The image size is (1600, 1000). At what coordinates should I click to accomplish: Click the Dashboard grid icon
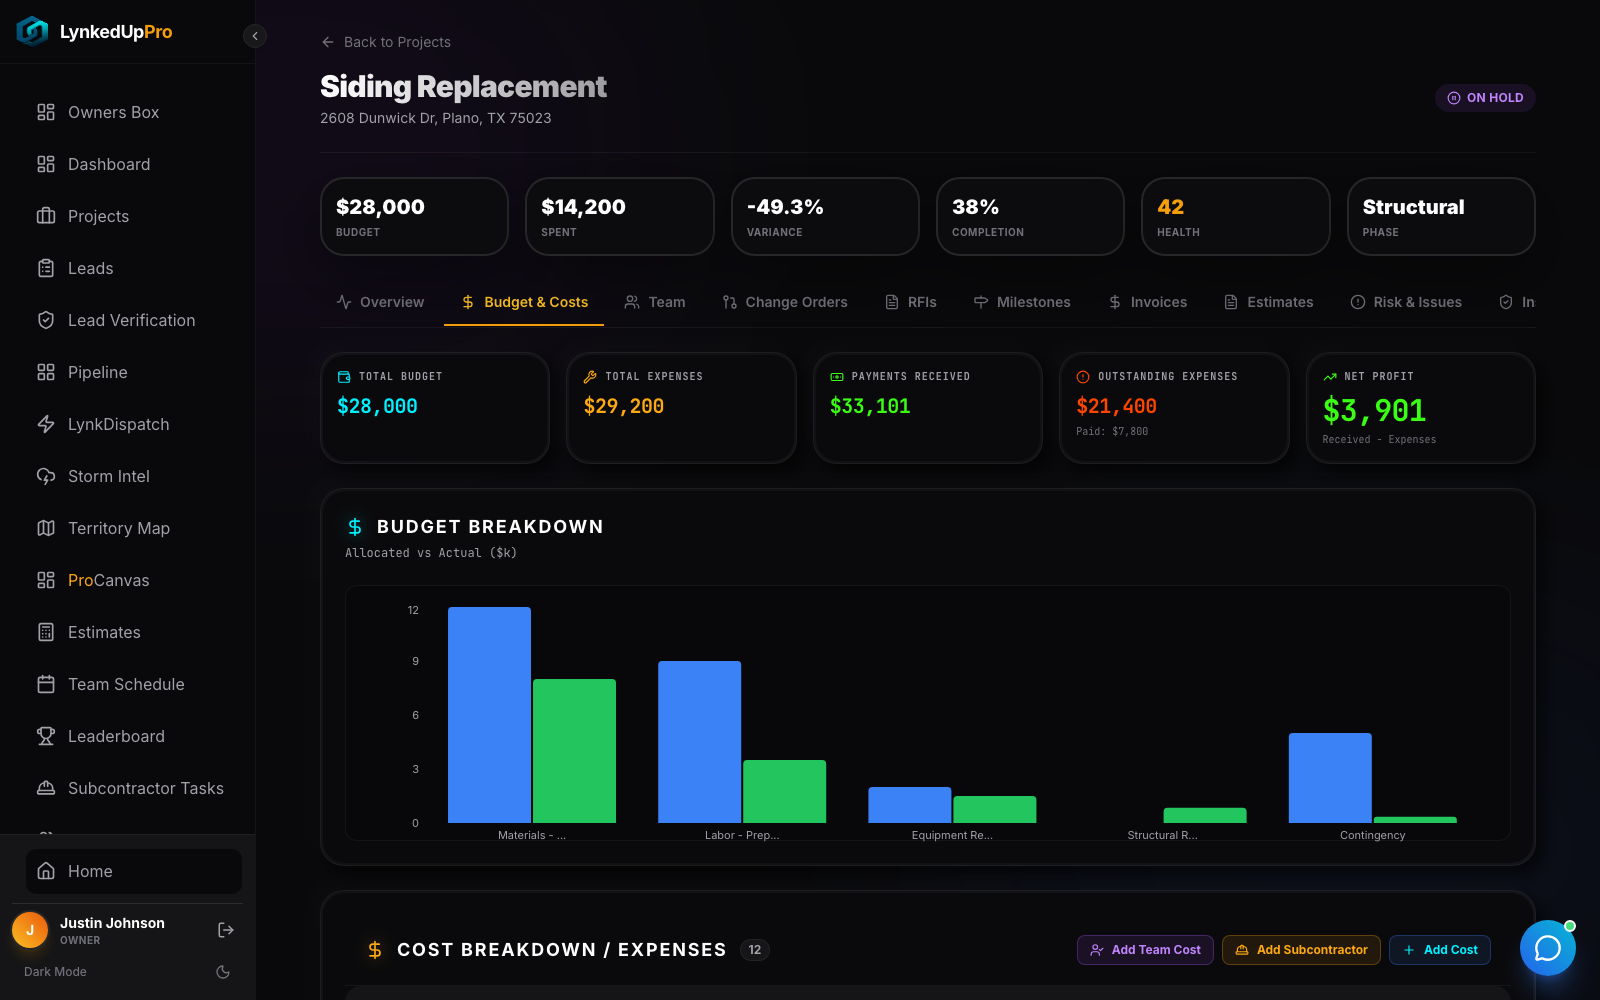(x=46, y=164)
